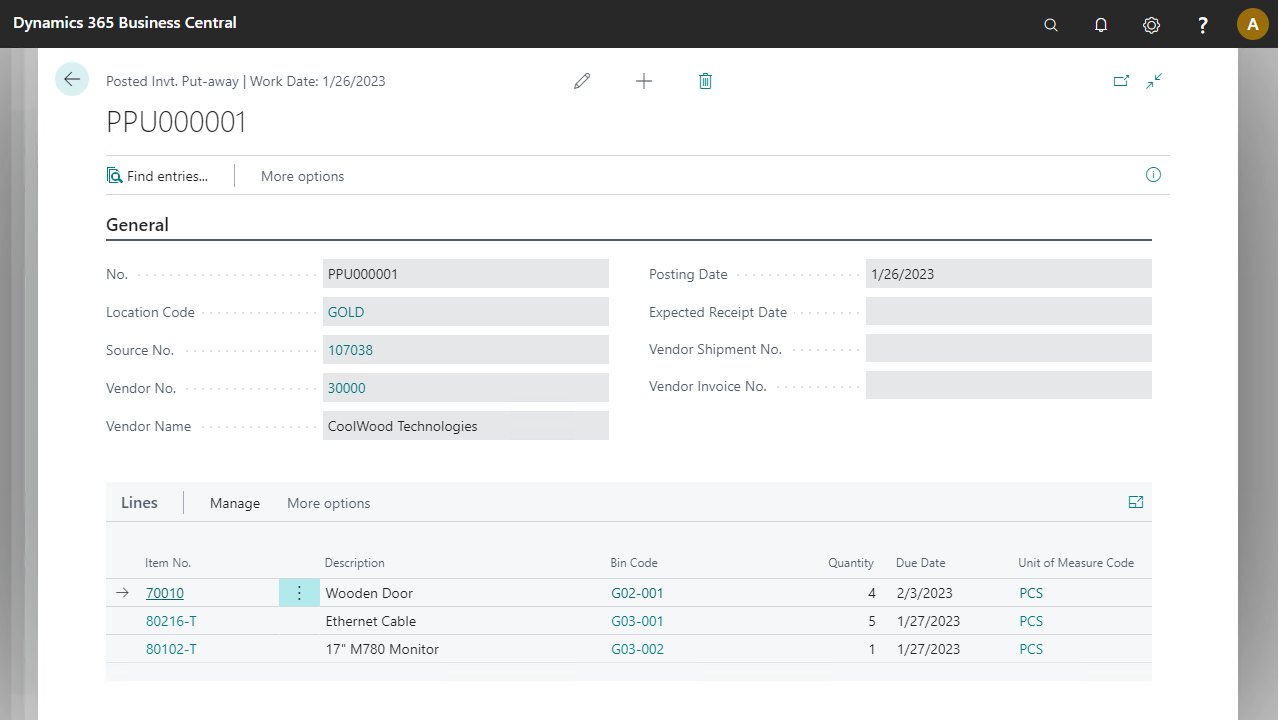Image resolution: width=1280 pixels, height=720 pixels.
Task: Open item 80216-T link
Action: click(x=171, y=621)
